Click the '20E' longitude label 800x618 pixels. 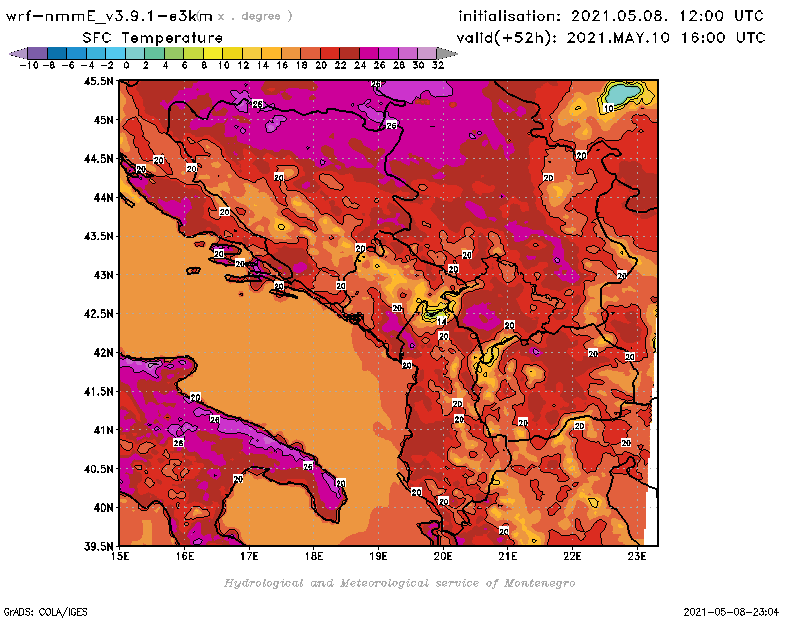[x=443, y=556]
